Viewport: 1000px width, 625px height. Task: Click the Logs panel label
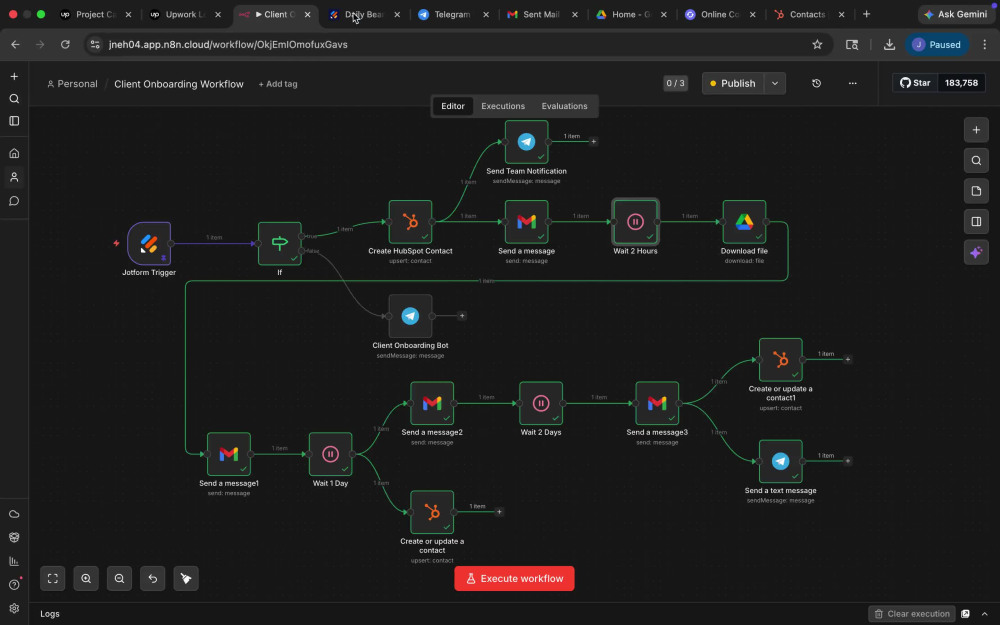[50, 614]
